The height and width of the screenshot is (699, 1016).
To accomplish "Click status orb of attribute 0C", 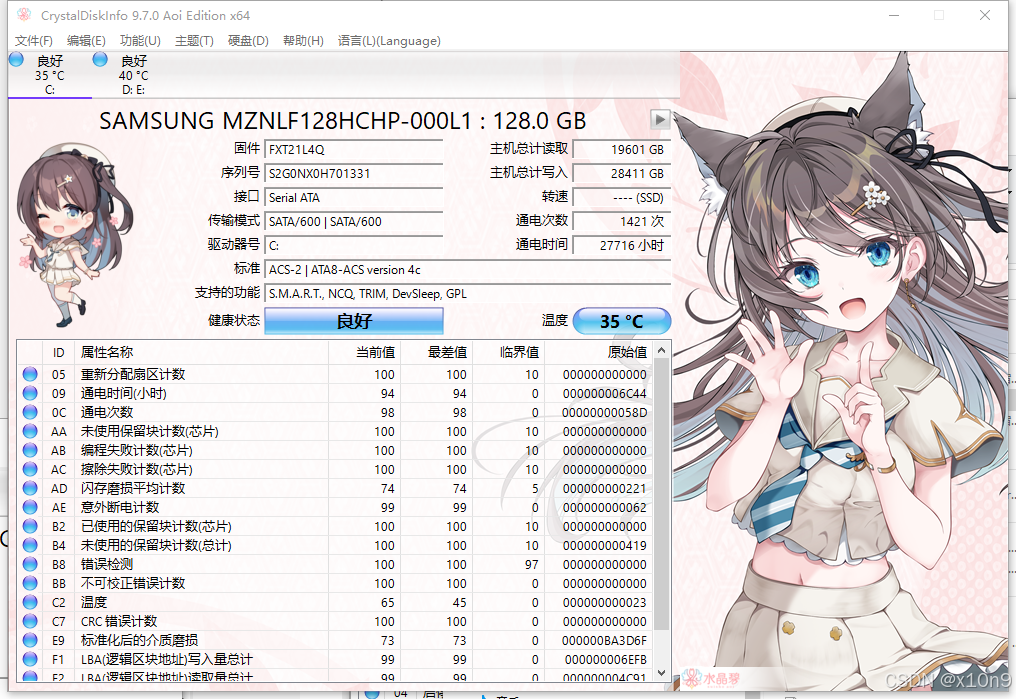I will point(30,412).
